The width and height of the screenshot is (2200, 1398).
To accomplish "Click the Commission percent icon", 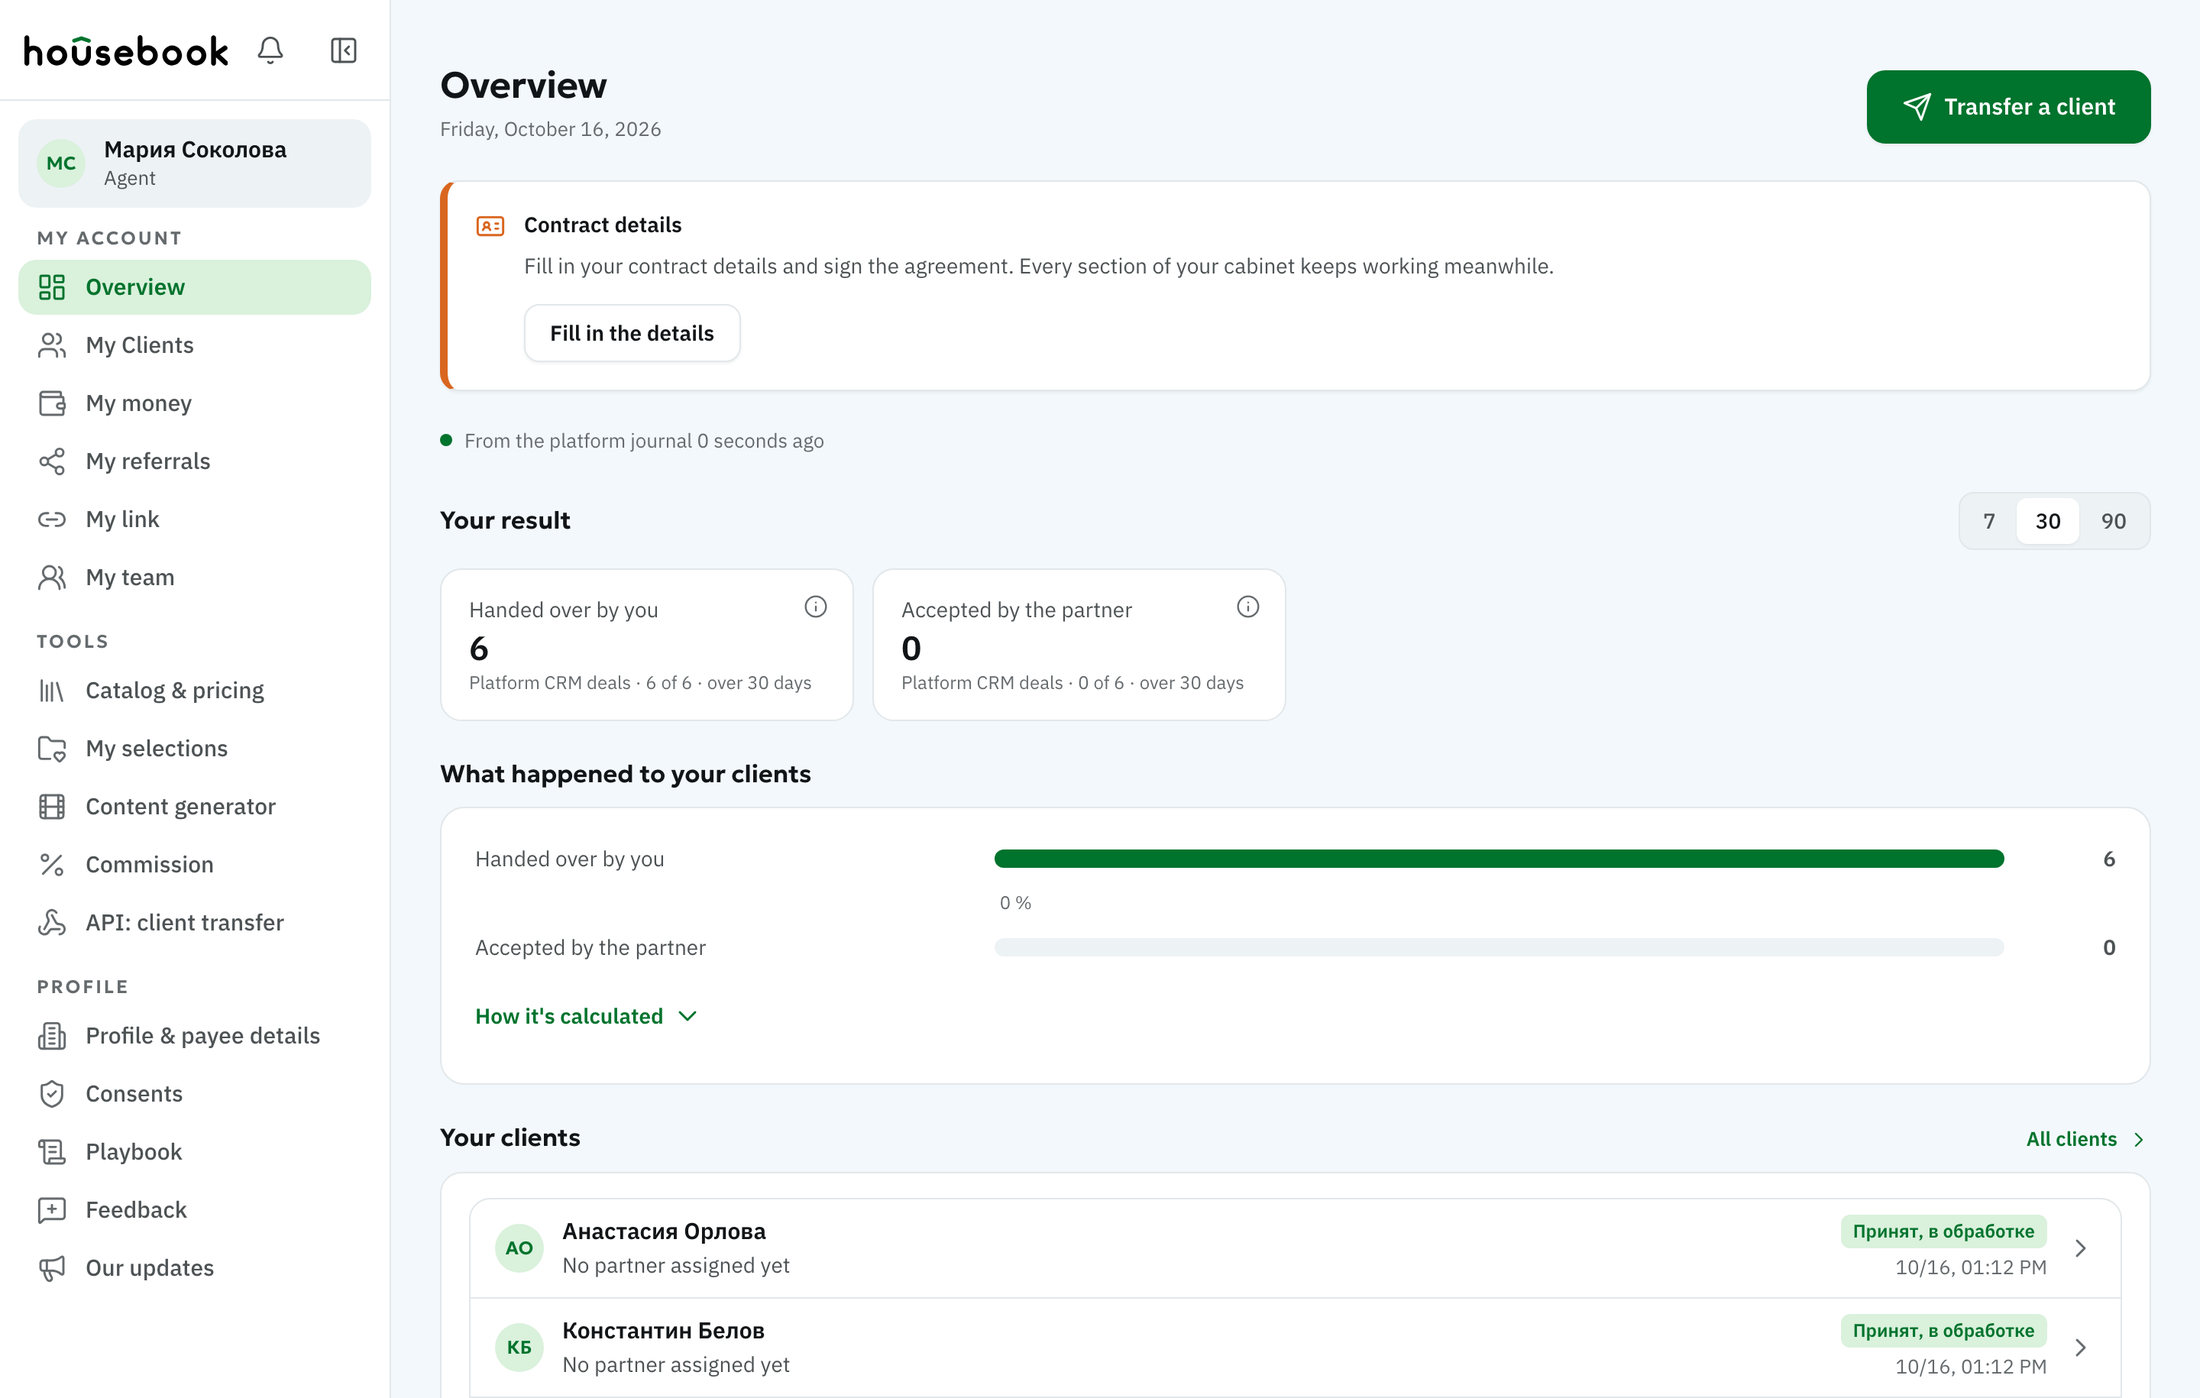I will [52, 864].
